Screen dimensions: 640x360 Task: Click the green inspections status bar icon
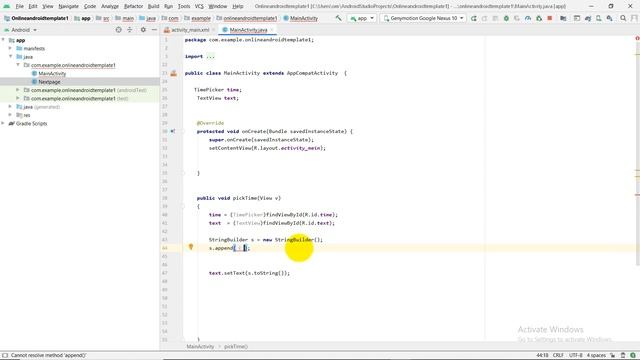[633, 356]
